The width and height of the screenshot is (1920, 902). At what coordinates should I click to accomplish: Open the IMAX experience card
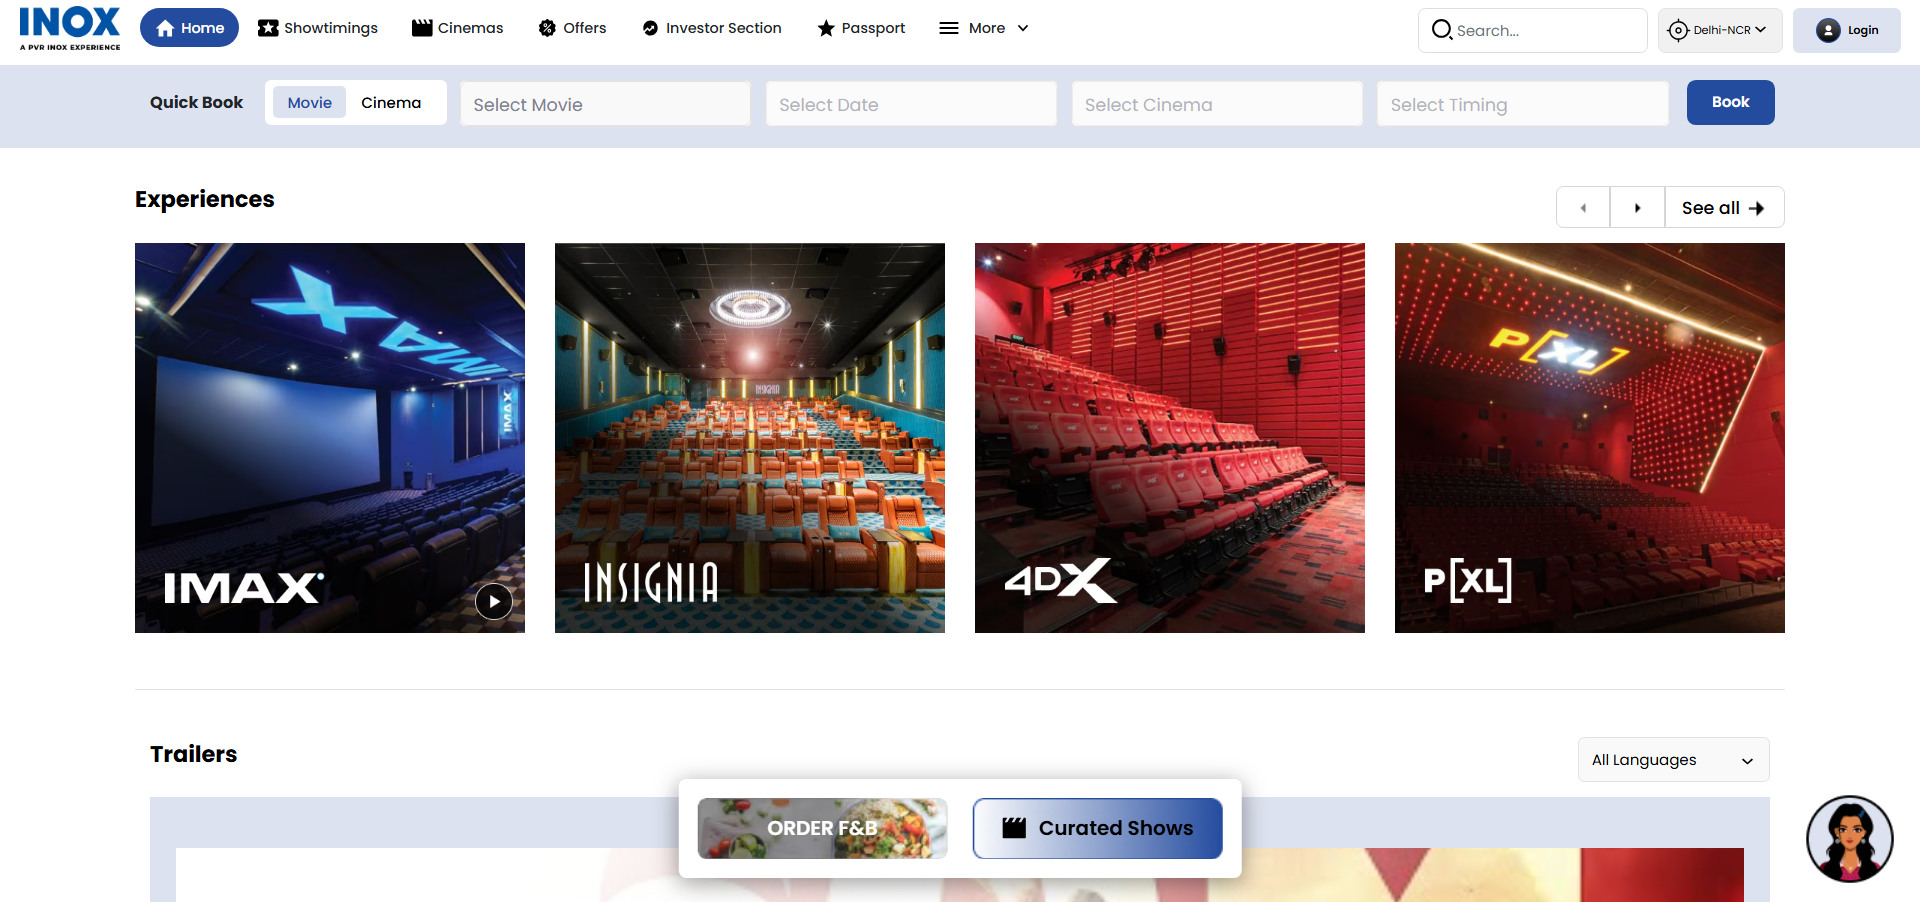coord(330,438)
